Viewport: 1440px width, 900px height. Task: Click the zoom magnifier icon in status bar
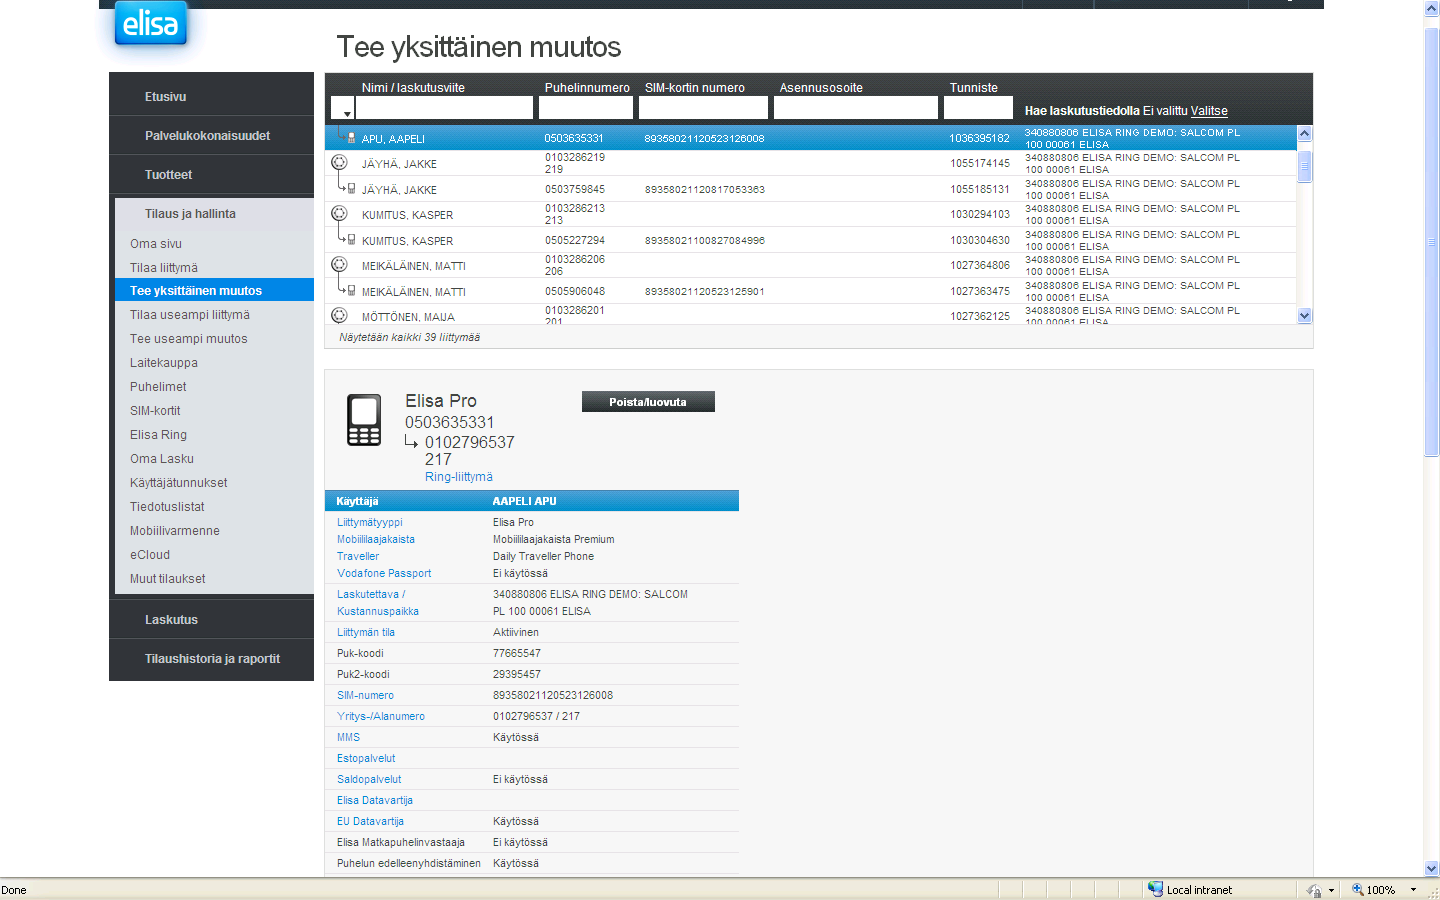tap(1357, 889)
